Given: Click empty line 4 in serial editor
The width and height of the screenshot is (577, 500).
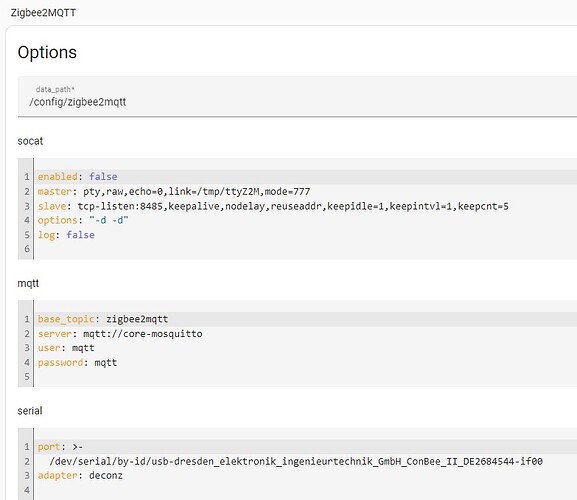Looking at the screenshot, I should [305, 490].
